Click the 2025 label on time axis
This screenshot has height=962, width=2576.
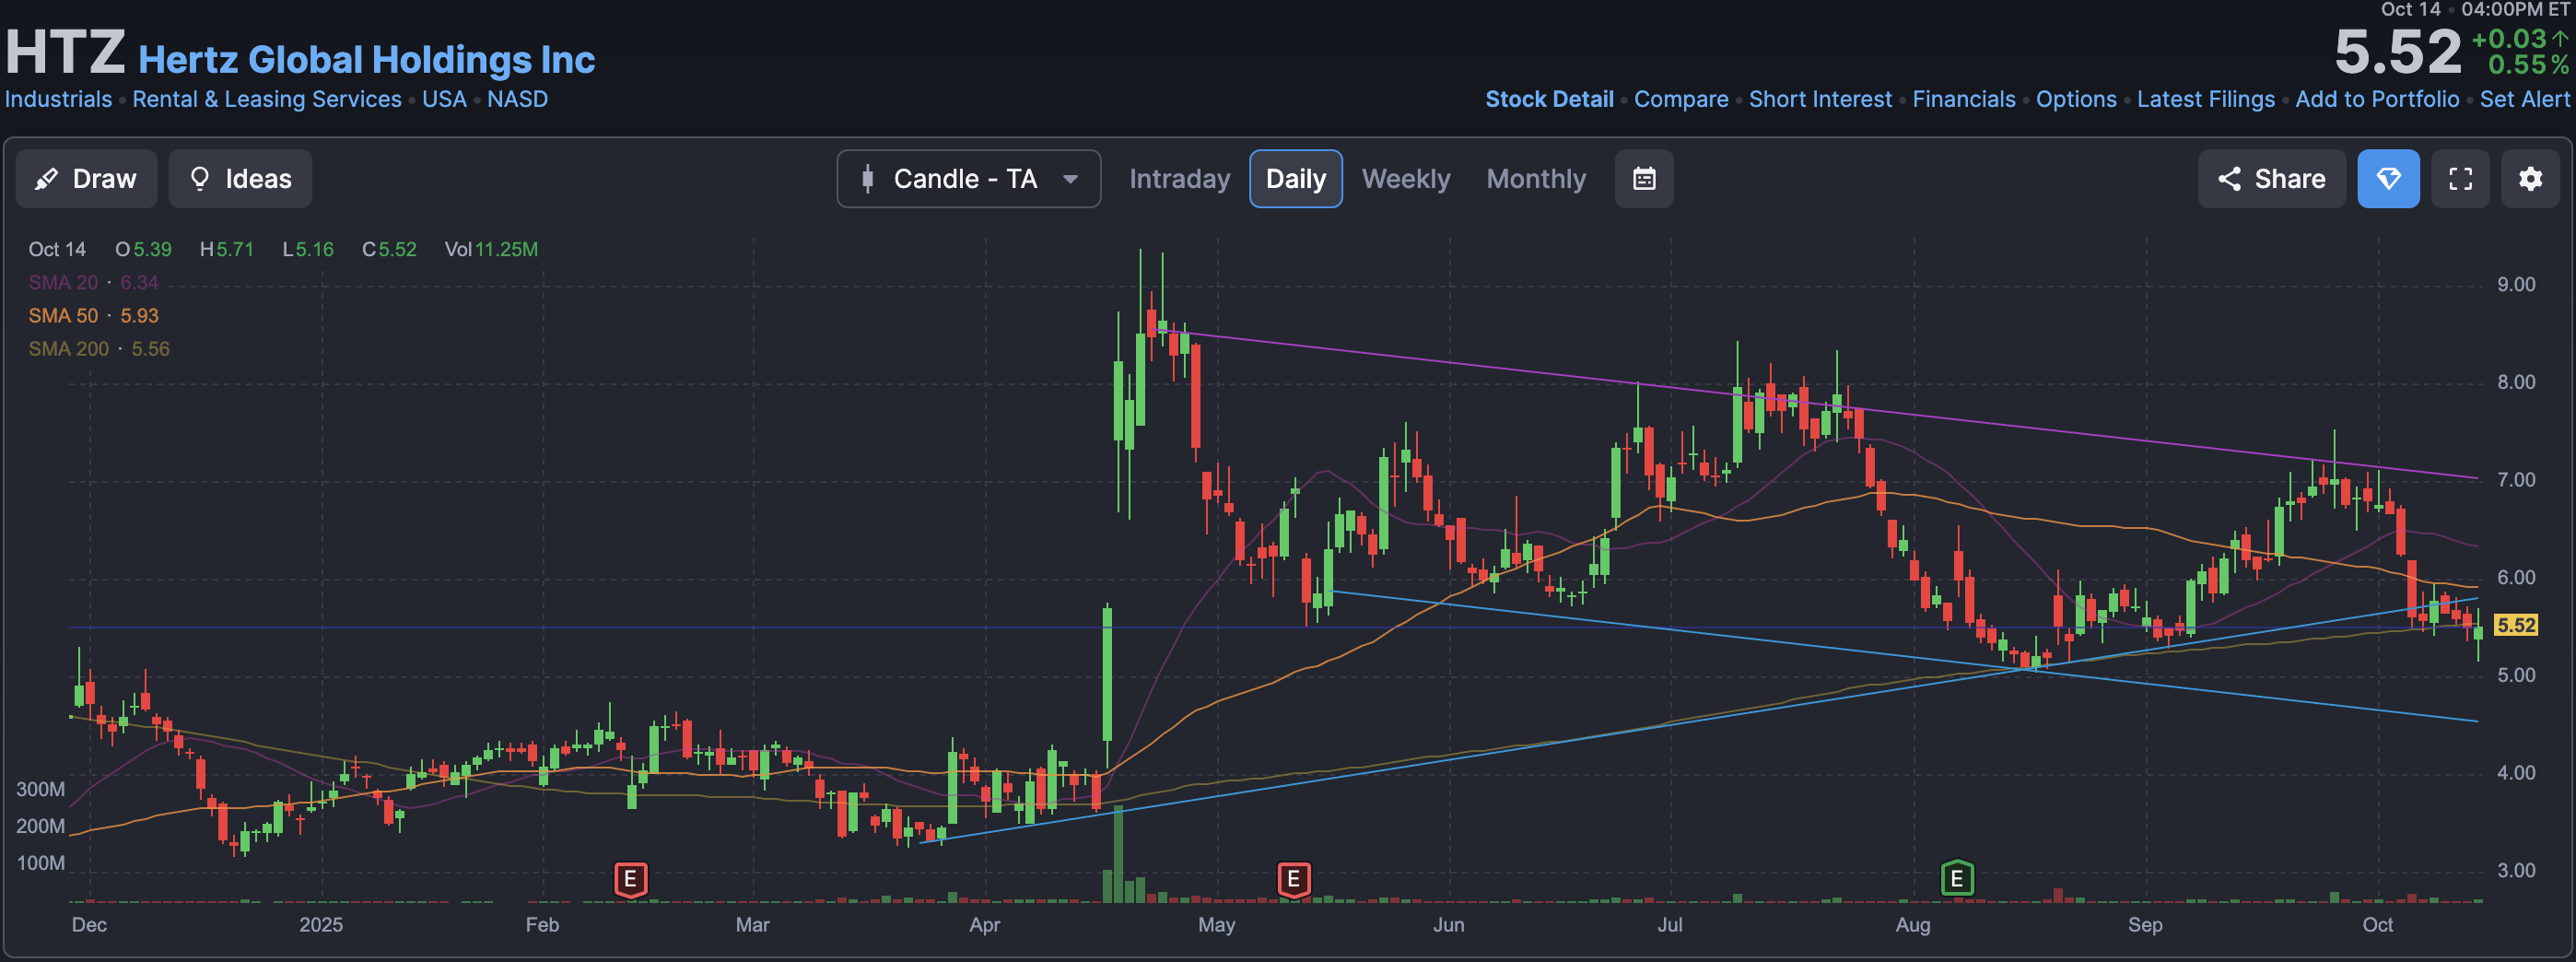coord(320,925)
